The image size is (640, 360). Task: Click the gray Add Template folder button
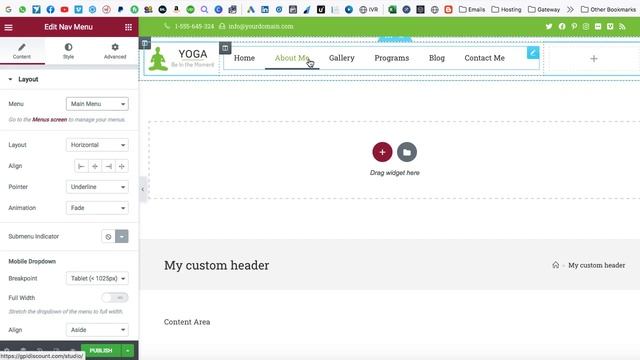click(407, 152)
